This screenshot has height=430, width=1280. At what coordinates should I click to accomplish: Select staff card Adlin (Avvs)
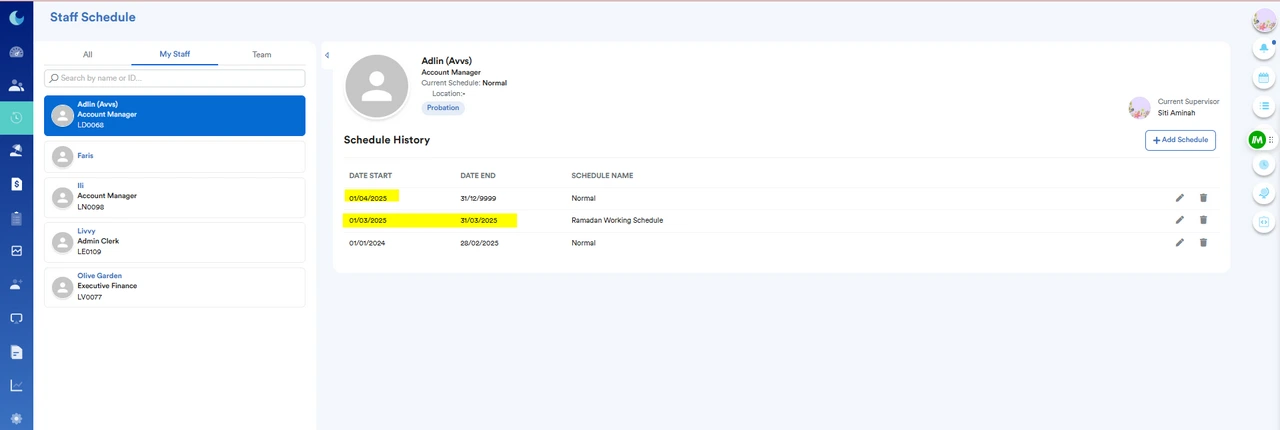[175, 115]
